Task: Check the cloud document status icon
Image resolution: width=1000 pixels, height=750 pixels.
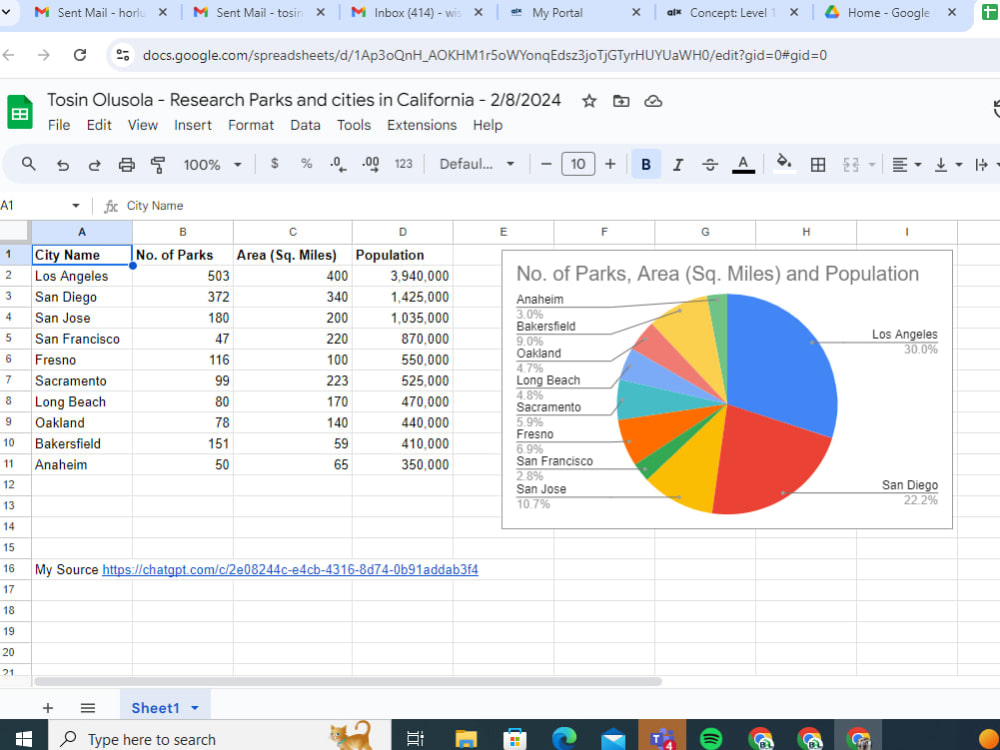Action: click(x=653, y=101)
